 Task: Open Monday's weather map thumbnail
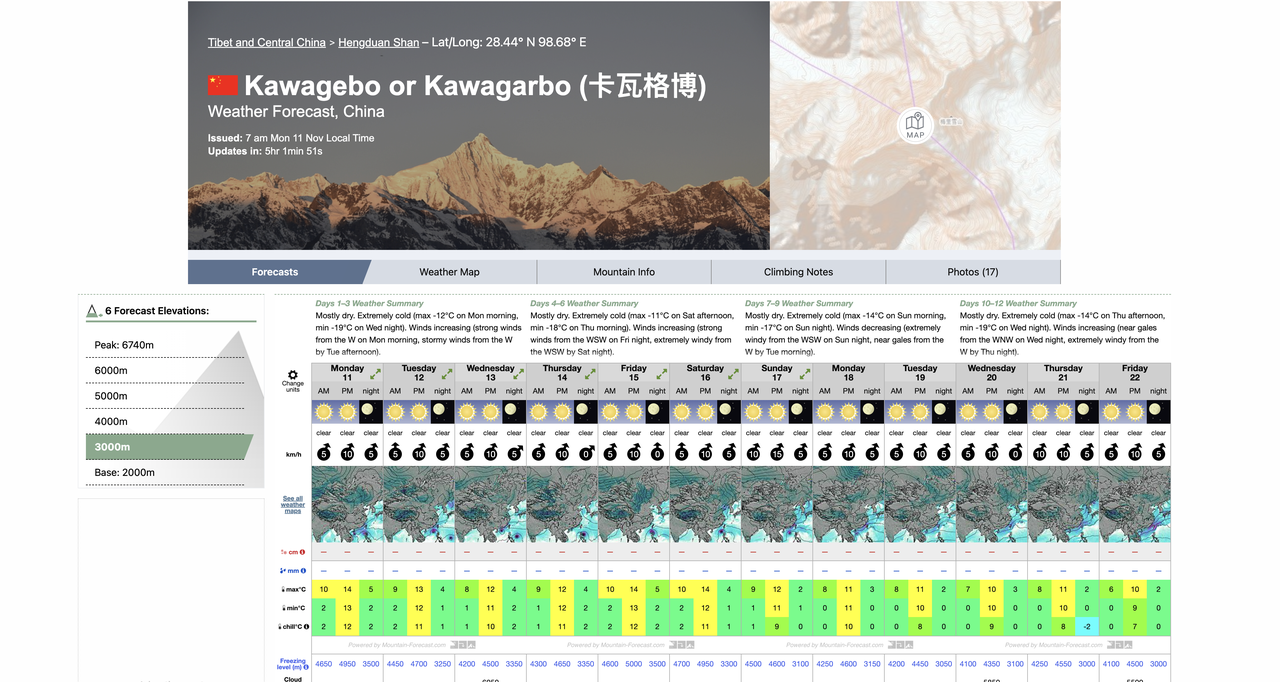(347, 505)
